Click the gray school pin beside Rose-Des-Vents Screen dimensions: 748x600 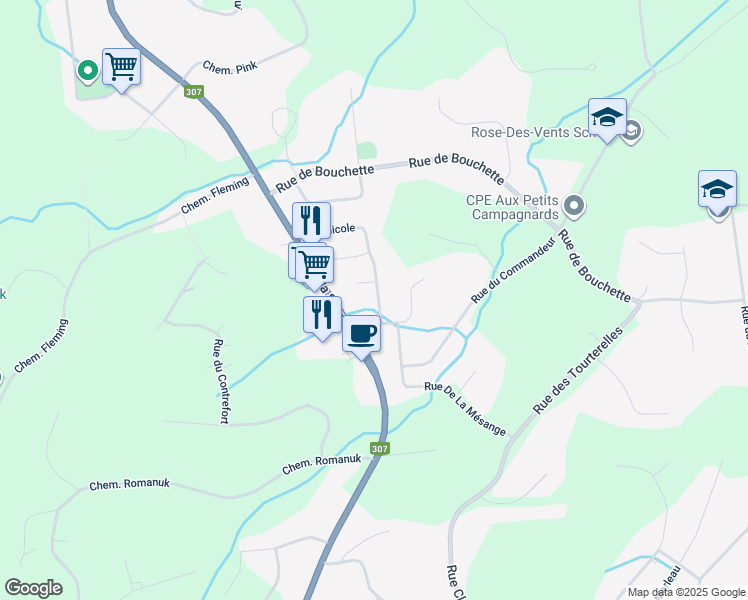[x=633, y=131]
